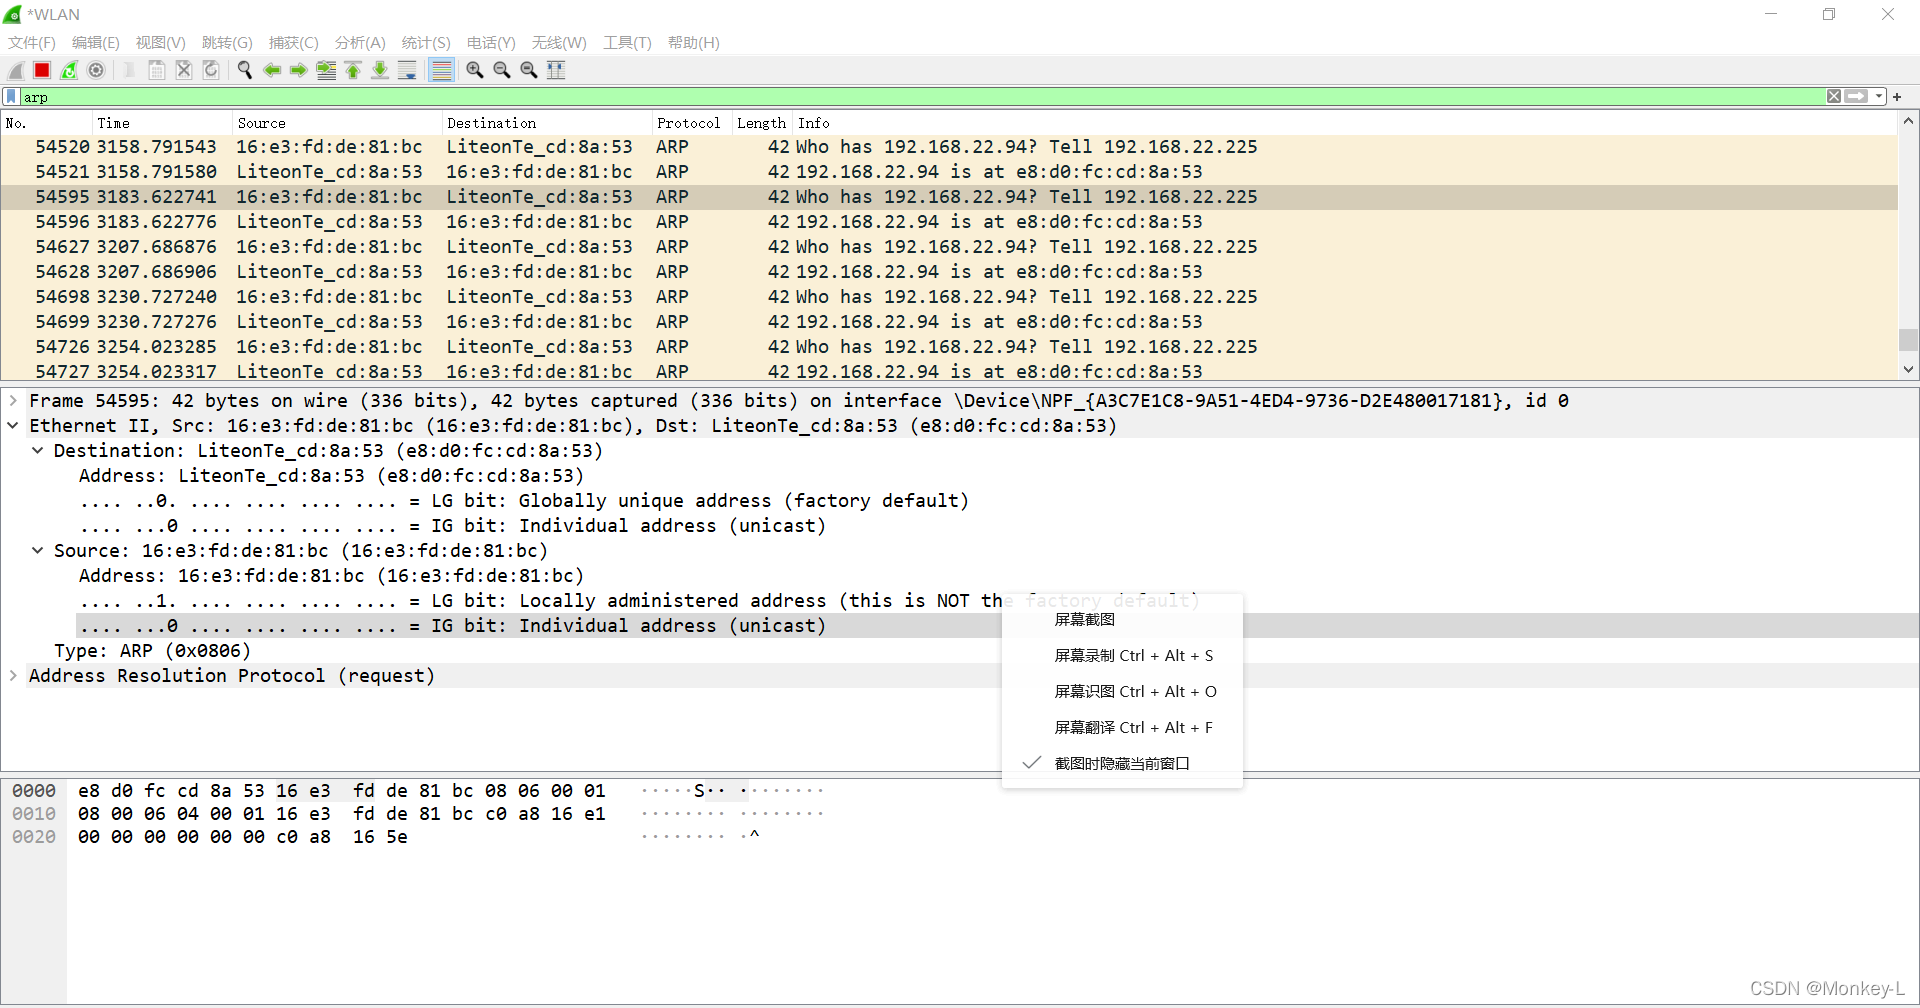Viewport: 1920px width, 1008px height.
Task: Reset text to normal size
Action: pyautogui.click(x=529, y=70)
